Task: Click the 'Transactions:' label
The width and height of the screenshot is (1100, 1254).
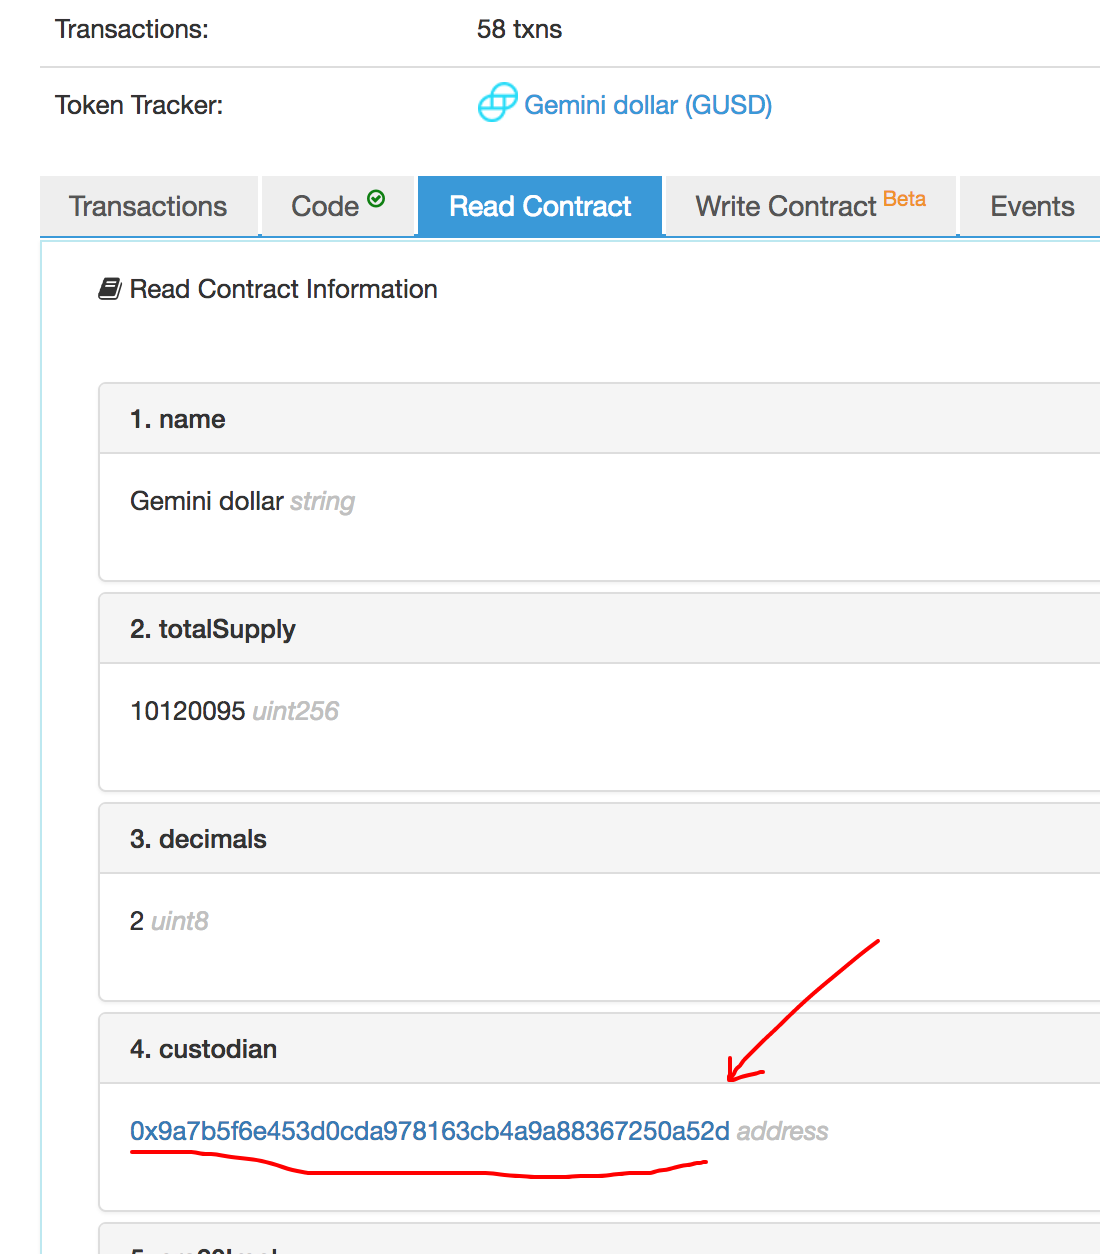Action: tap(132, 29)
